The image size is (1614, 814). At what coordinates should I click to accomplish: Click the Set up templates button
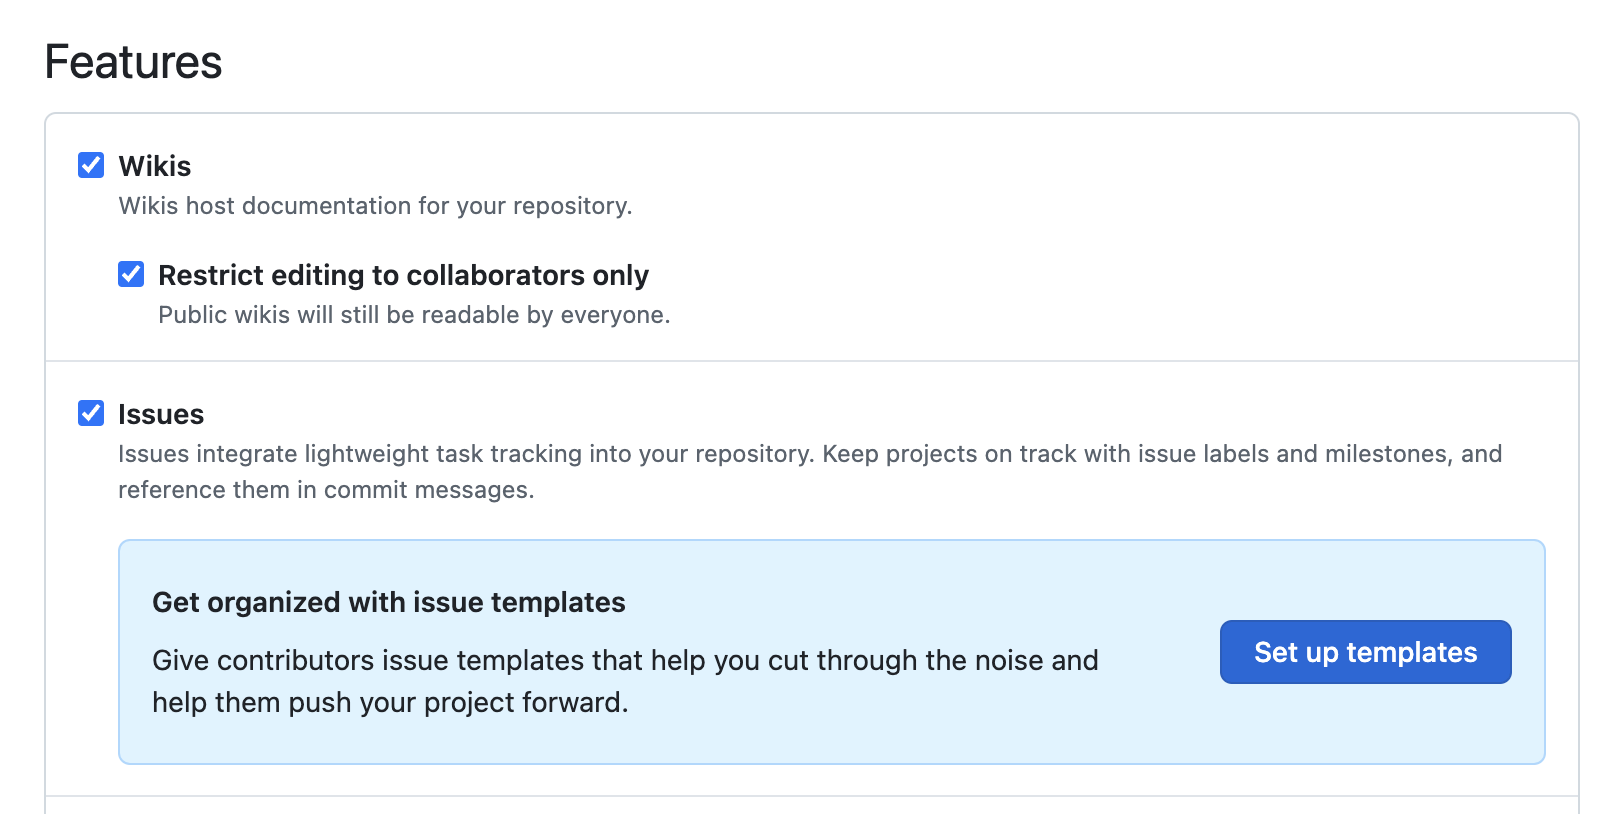tap(1365, 652)
